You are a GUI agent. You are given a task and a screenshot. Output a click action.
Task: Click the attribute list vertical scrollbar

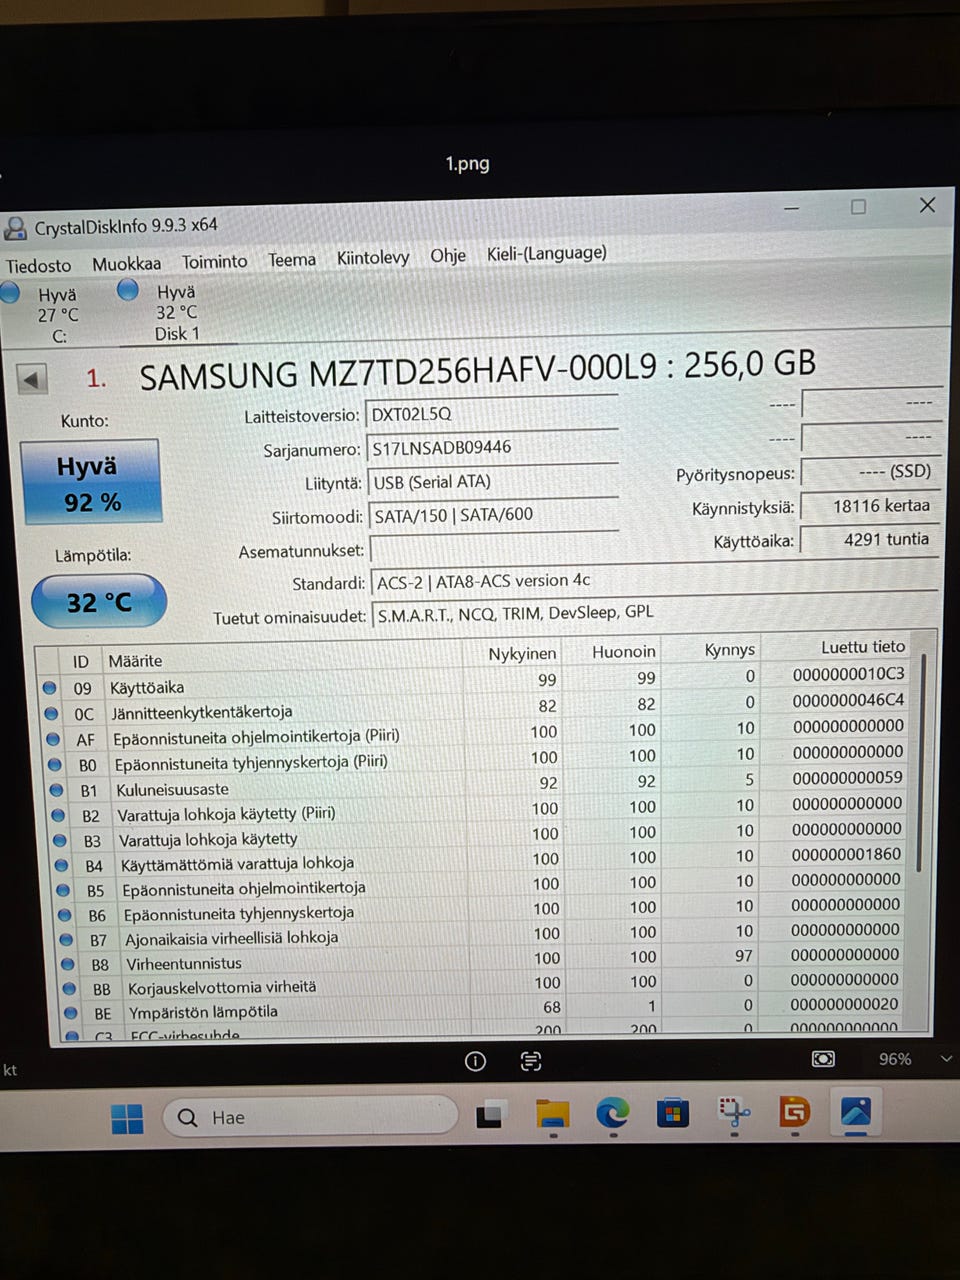click(923, 765)
